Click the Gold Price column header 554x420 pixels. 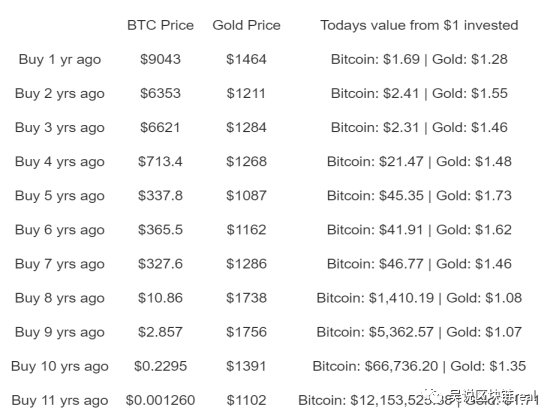tap(246, 25)
